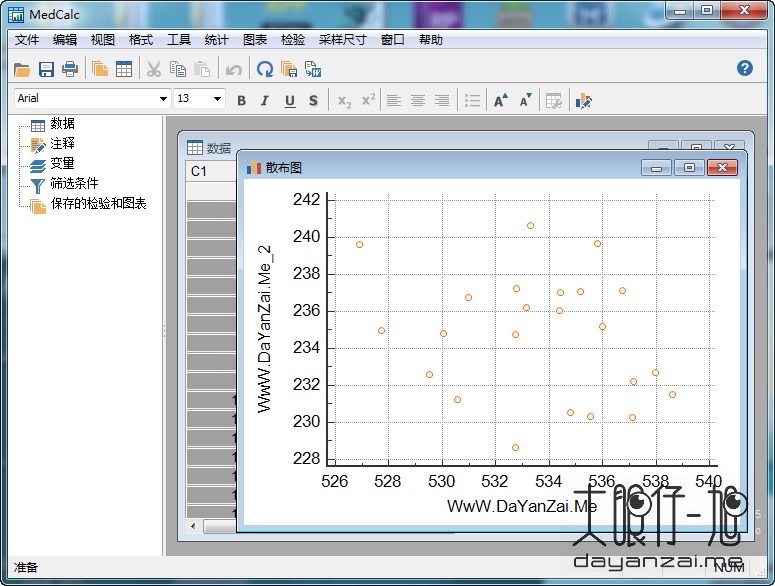Click the MedCalc application icon in title bar

16,14
